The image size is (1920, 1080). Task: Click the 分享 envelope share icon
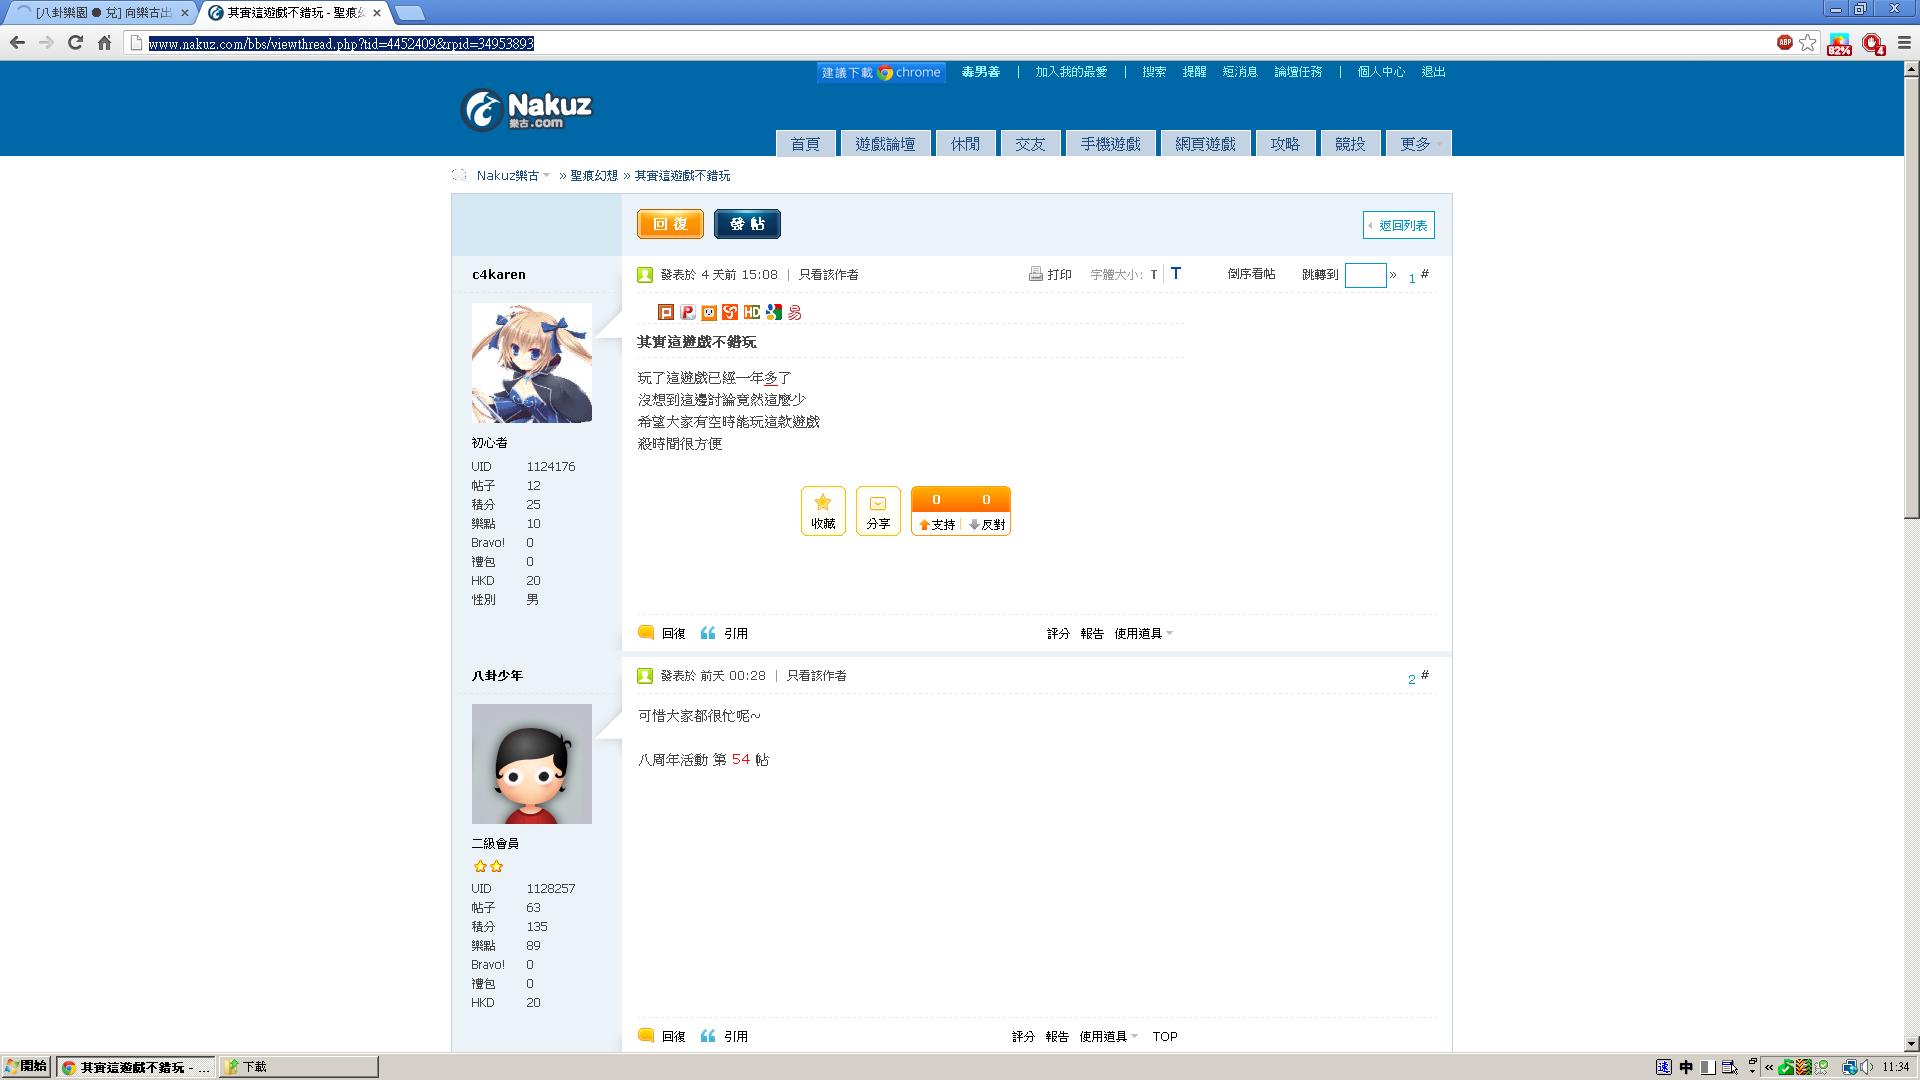pyautogui.click(x=877, y=504)
